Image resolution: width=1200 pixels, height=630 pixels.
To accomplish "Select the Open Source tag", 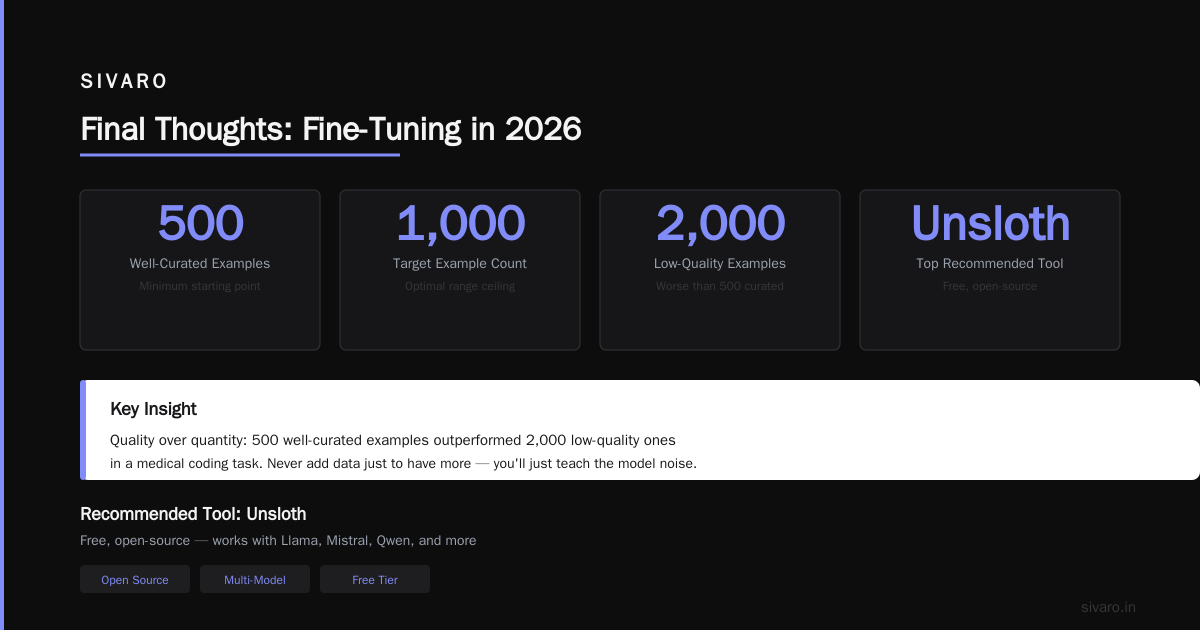I will [135, 580].
